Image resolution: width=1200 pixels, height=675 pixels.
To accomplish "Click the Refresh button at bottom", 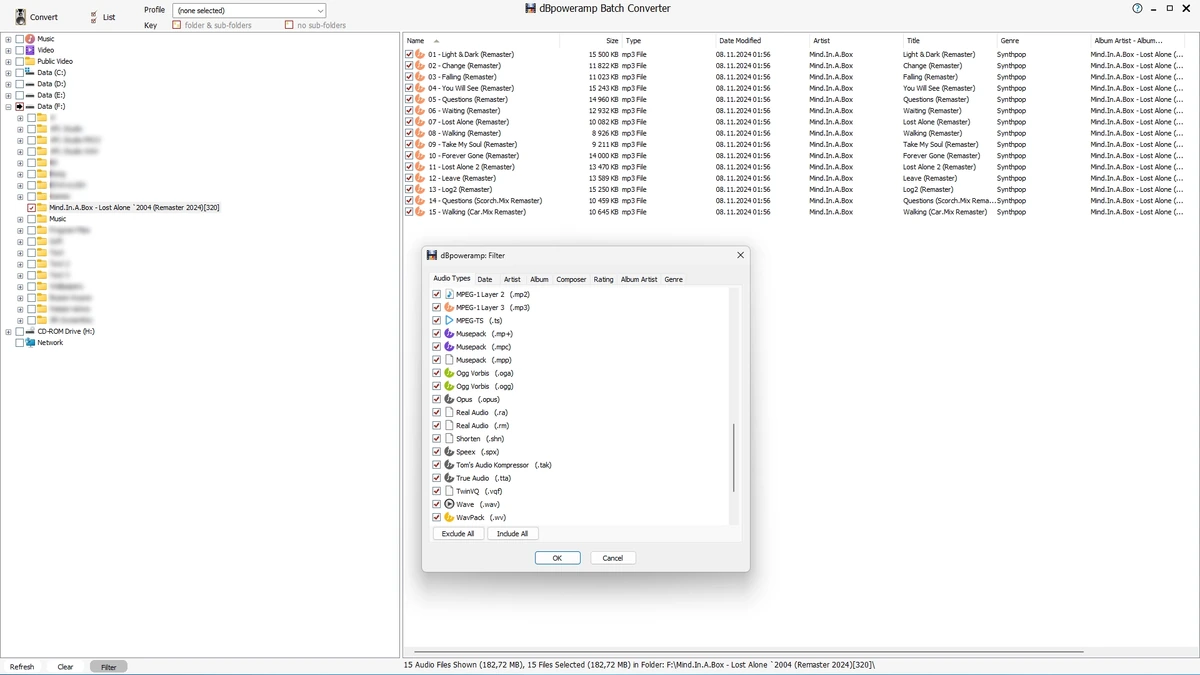I will click(22, 666).
